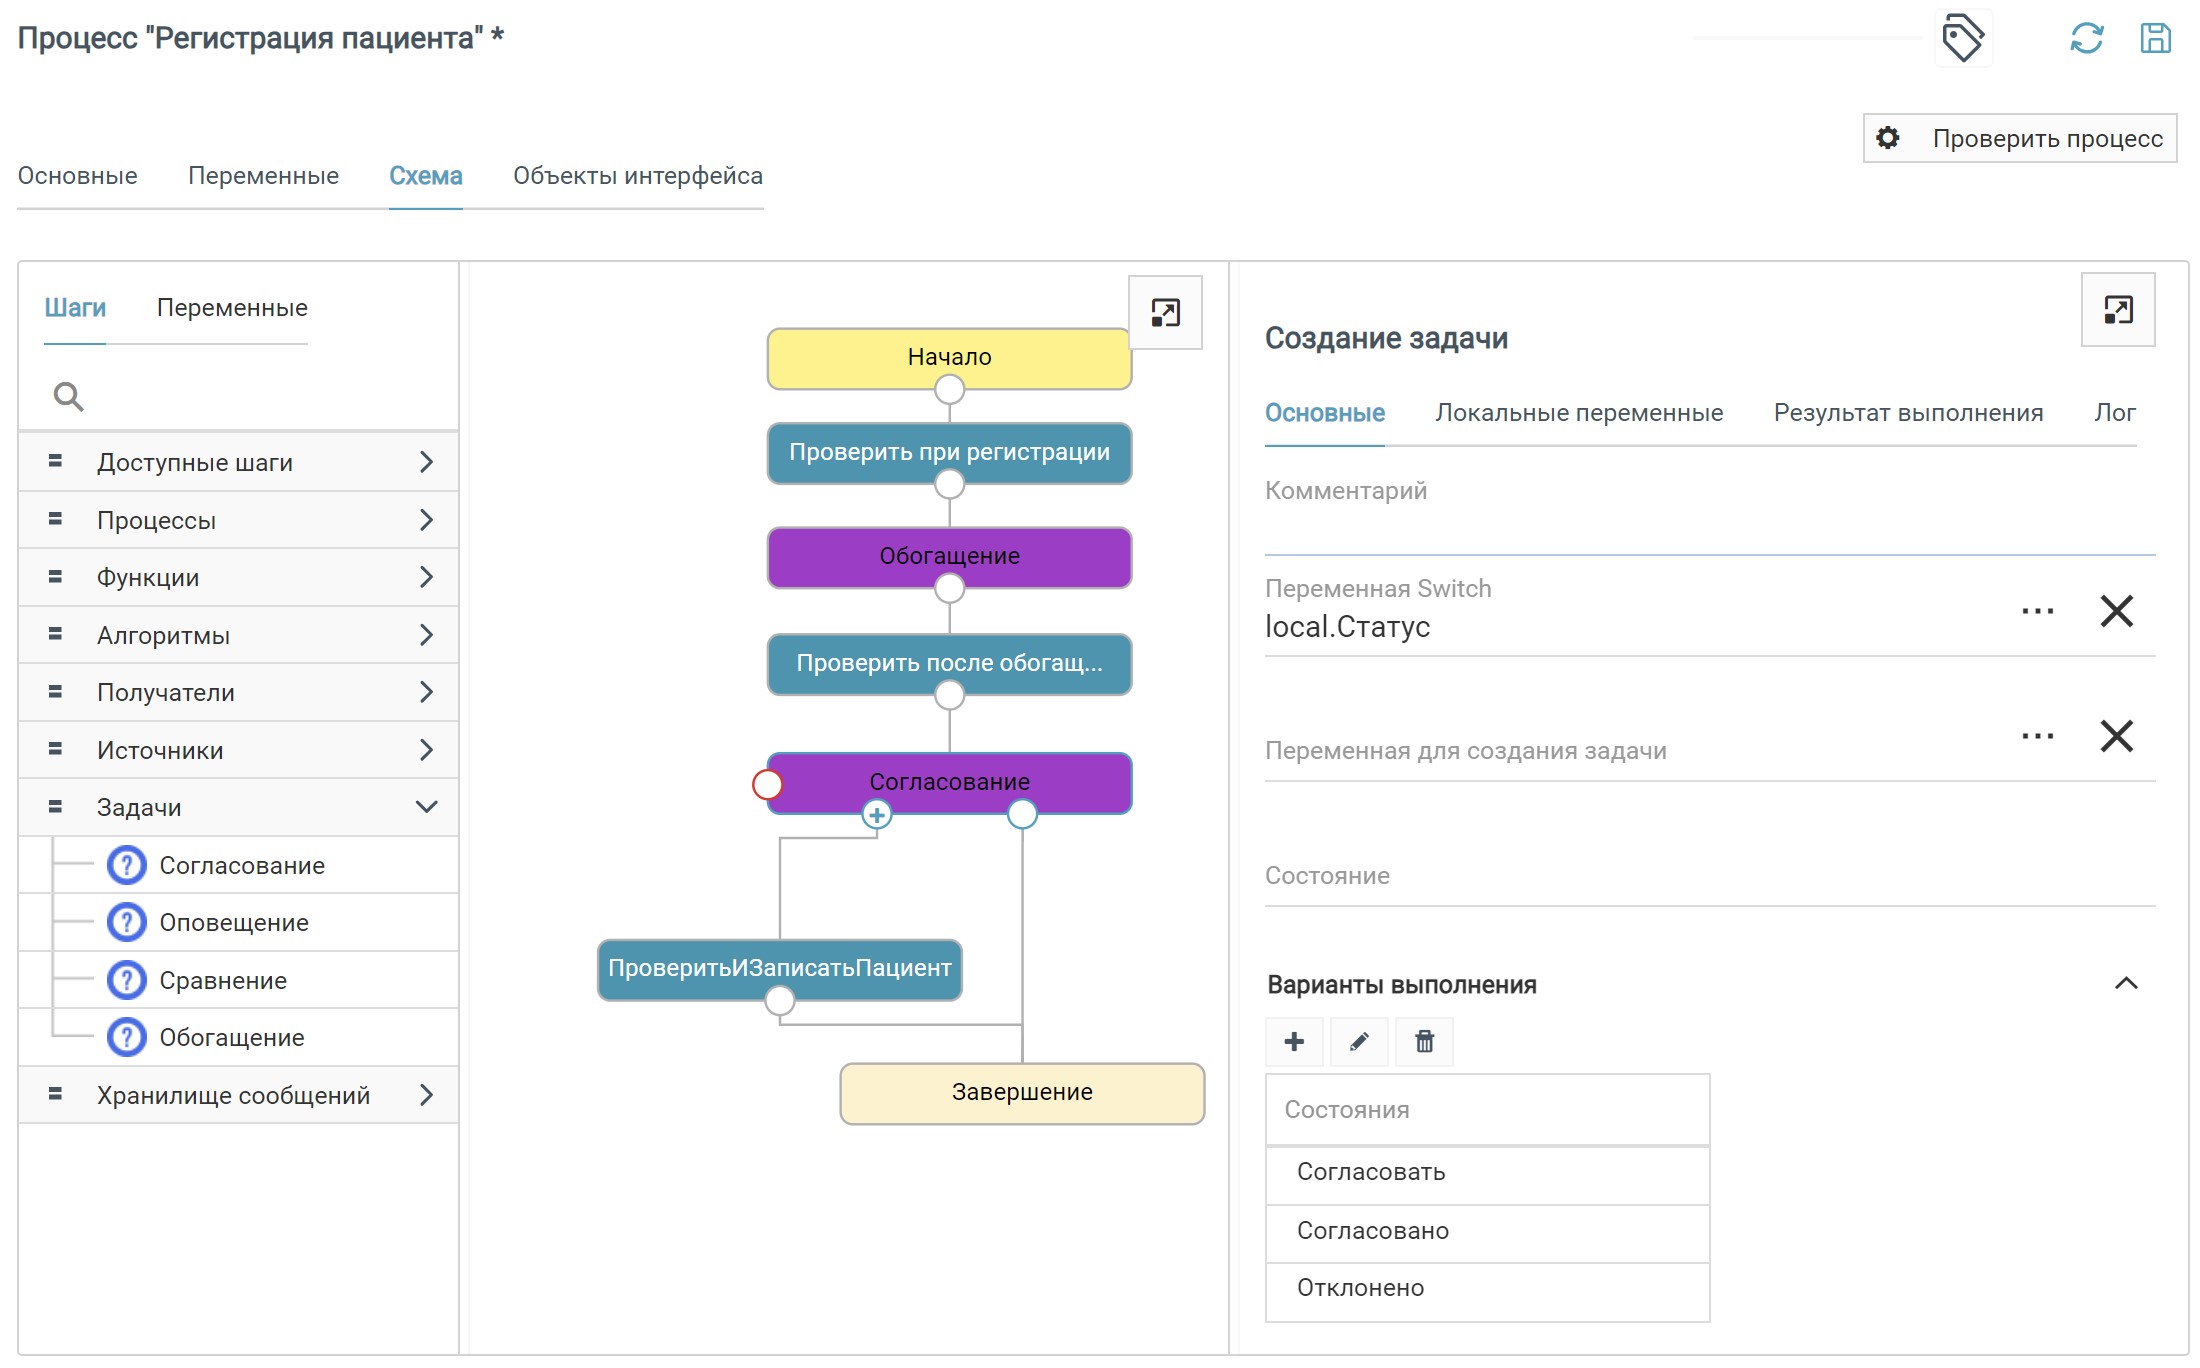
Task: Expand the Создание задачи panel to fullscreen
Action: 2118,310
